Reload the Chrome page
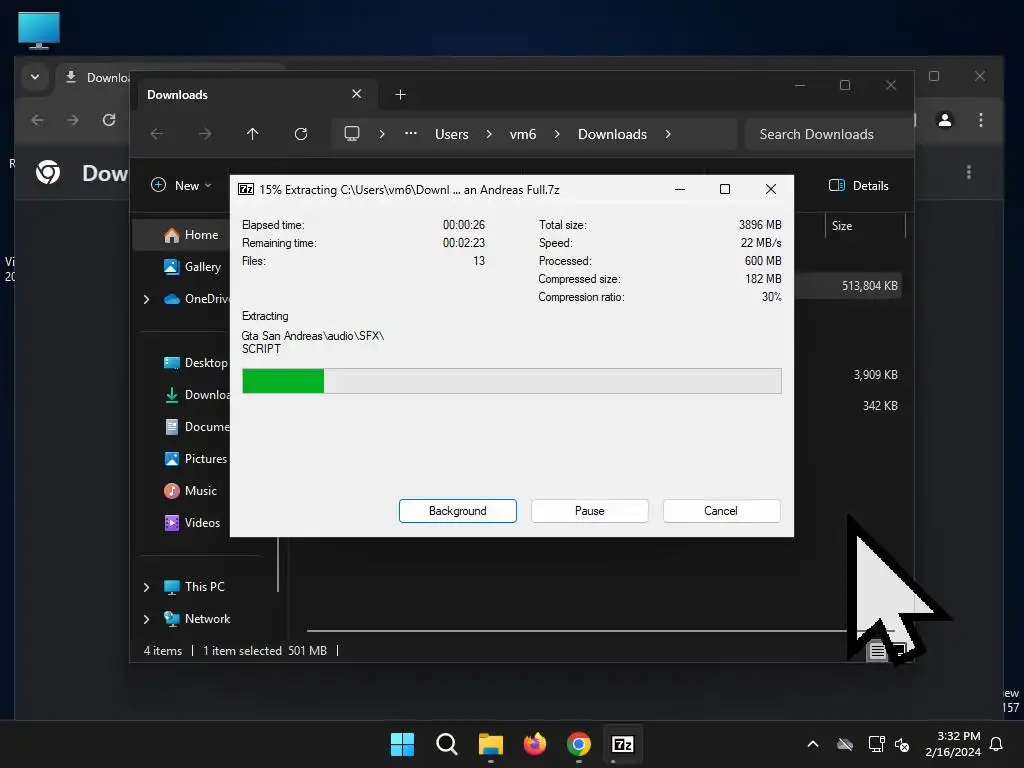The image size is (1024, 768). 109,120
